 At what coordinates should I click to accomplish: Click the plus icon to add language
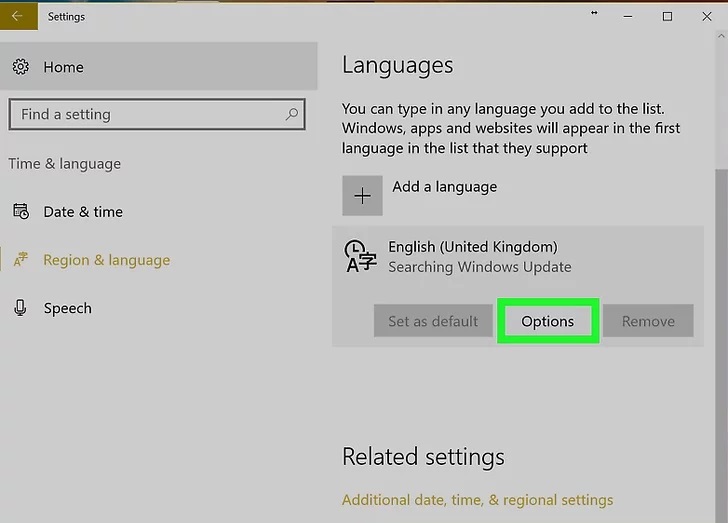point(362,196)
